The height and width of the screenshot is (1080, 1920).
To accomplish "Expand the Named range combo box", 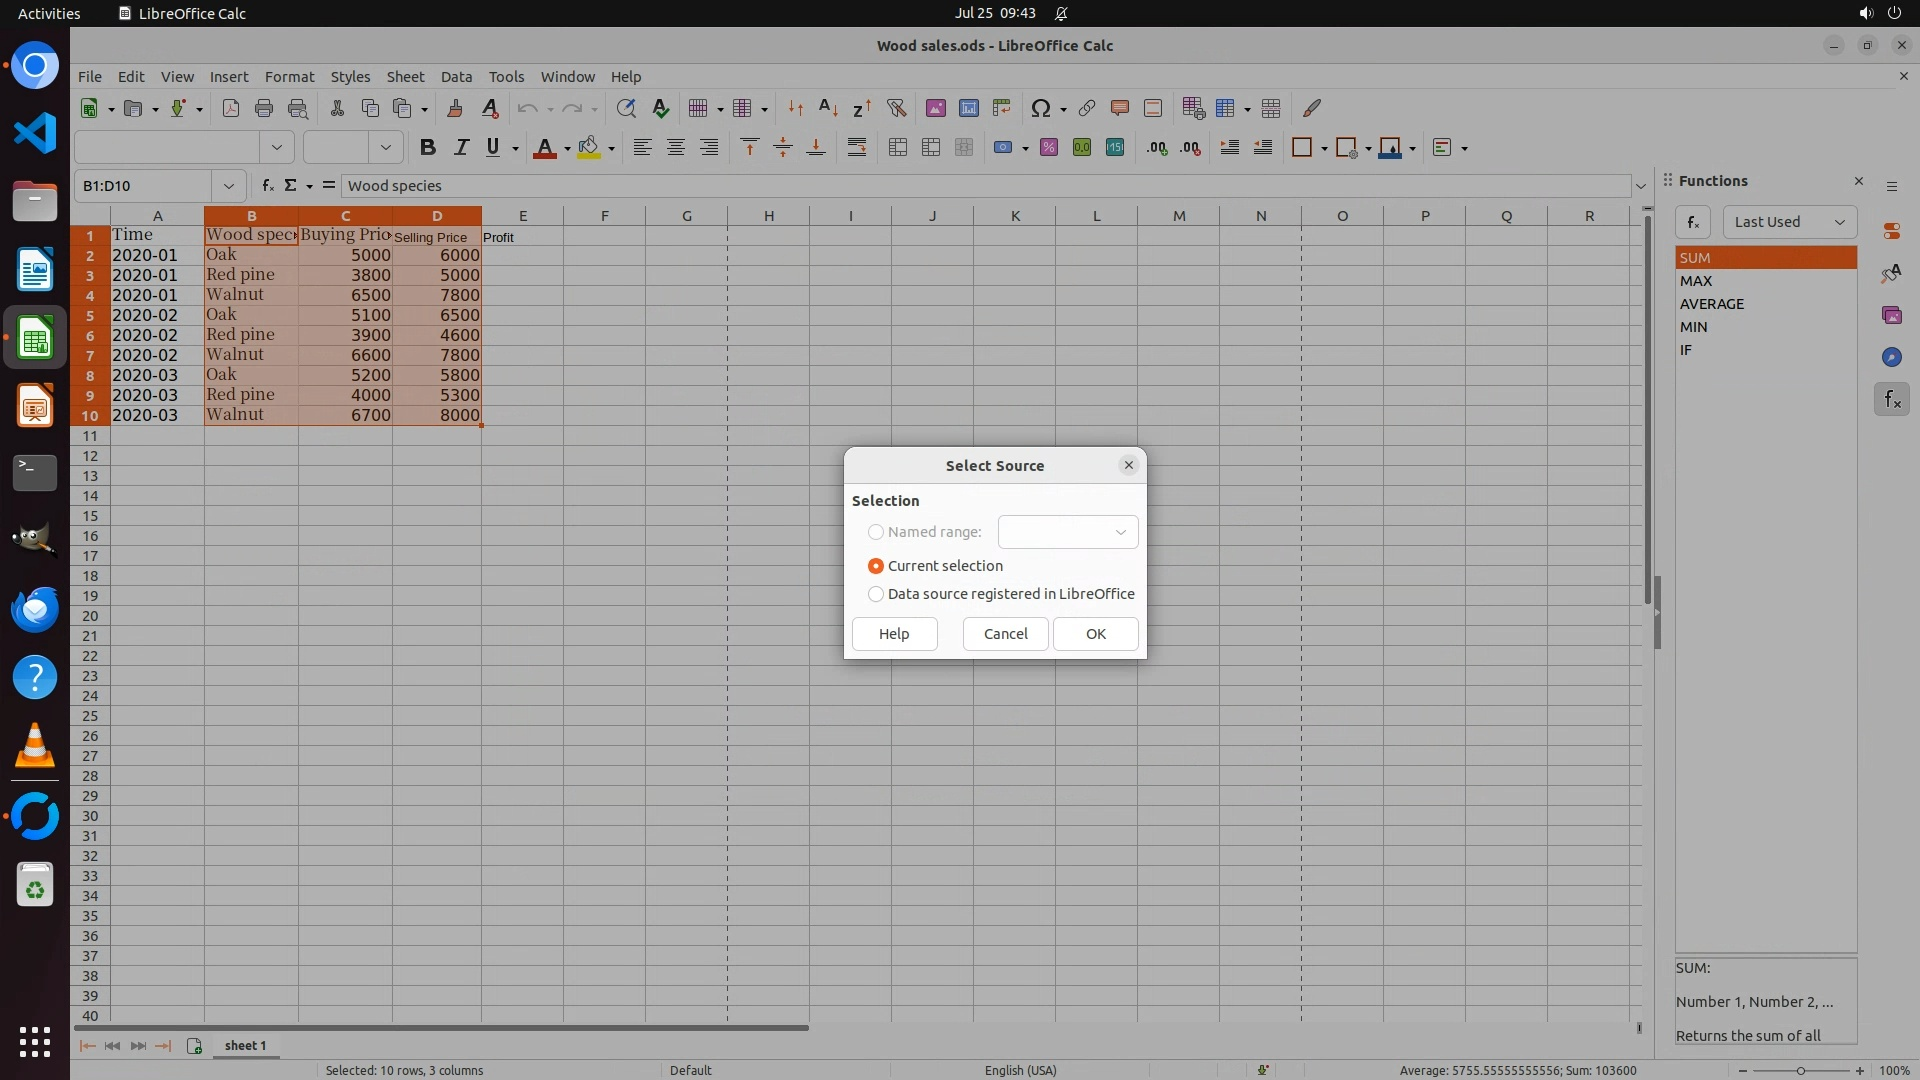I will coord(1120,532).
